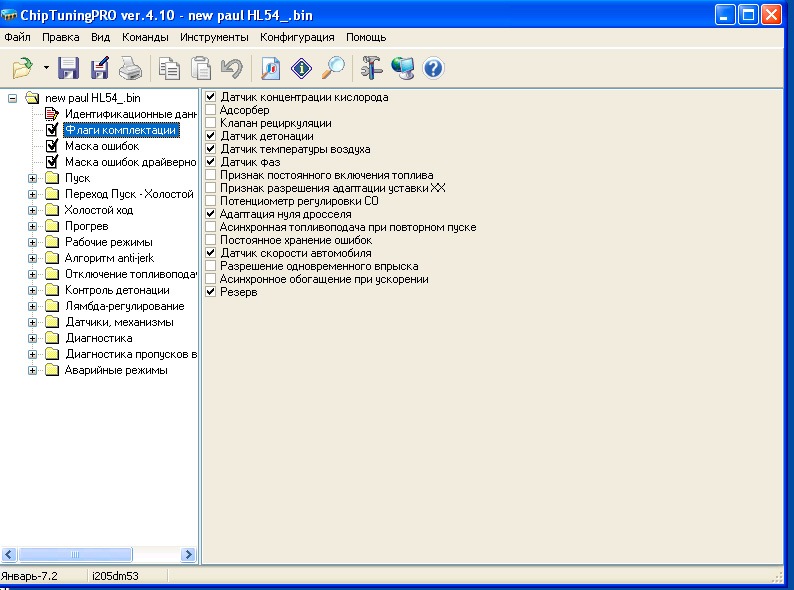
Task: Enable Клапан рециркуляции checkbox
Action: click(x=211, y=123)
